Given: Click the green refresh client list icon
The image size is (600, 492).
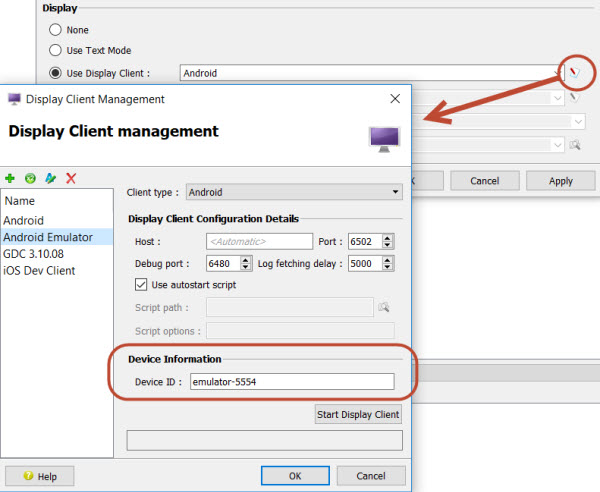Looking at the screenshot, I should click(30, 178).
